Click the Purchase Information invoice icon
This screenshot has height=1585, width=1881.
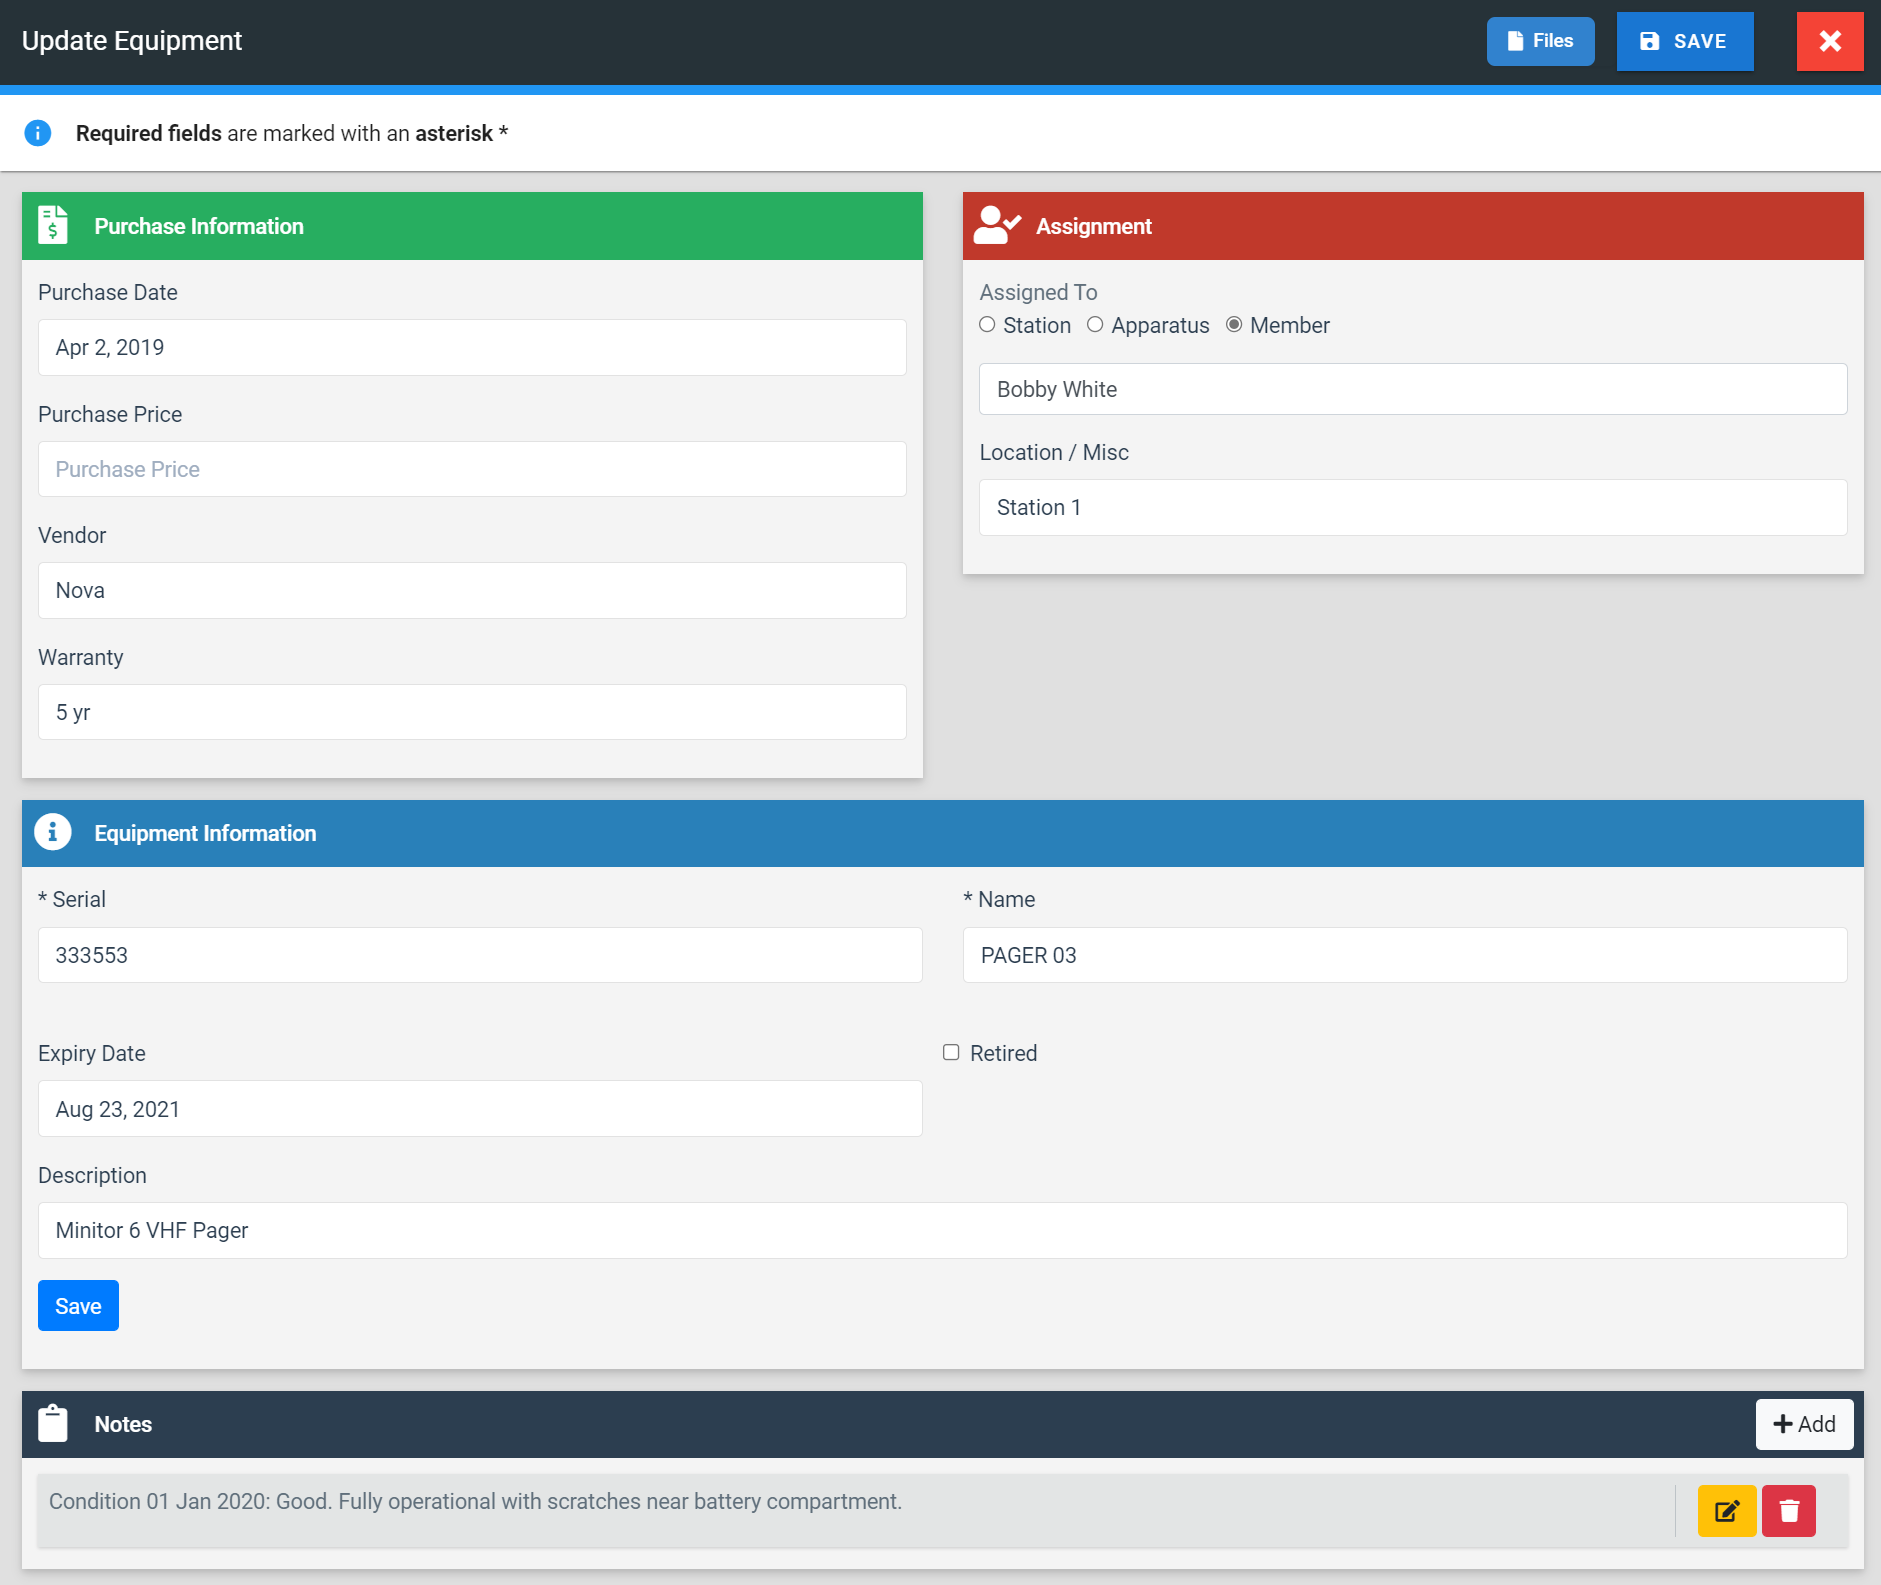pos(53,225)
